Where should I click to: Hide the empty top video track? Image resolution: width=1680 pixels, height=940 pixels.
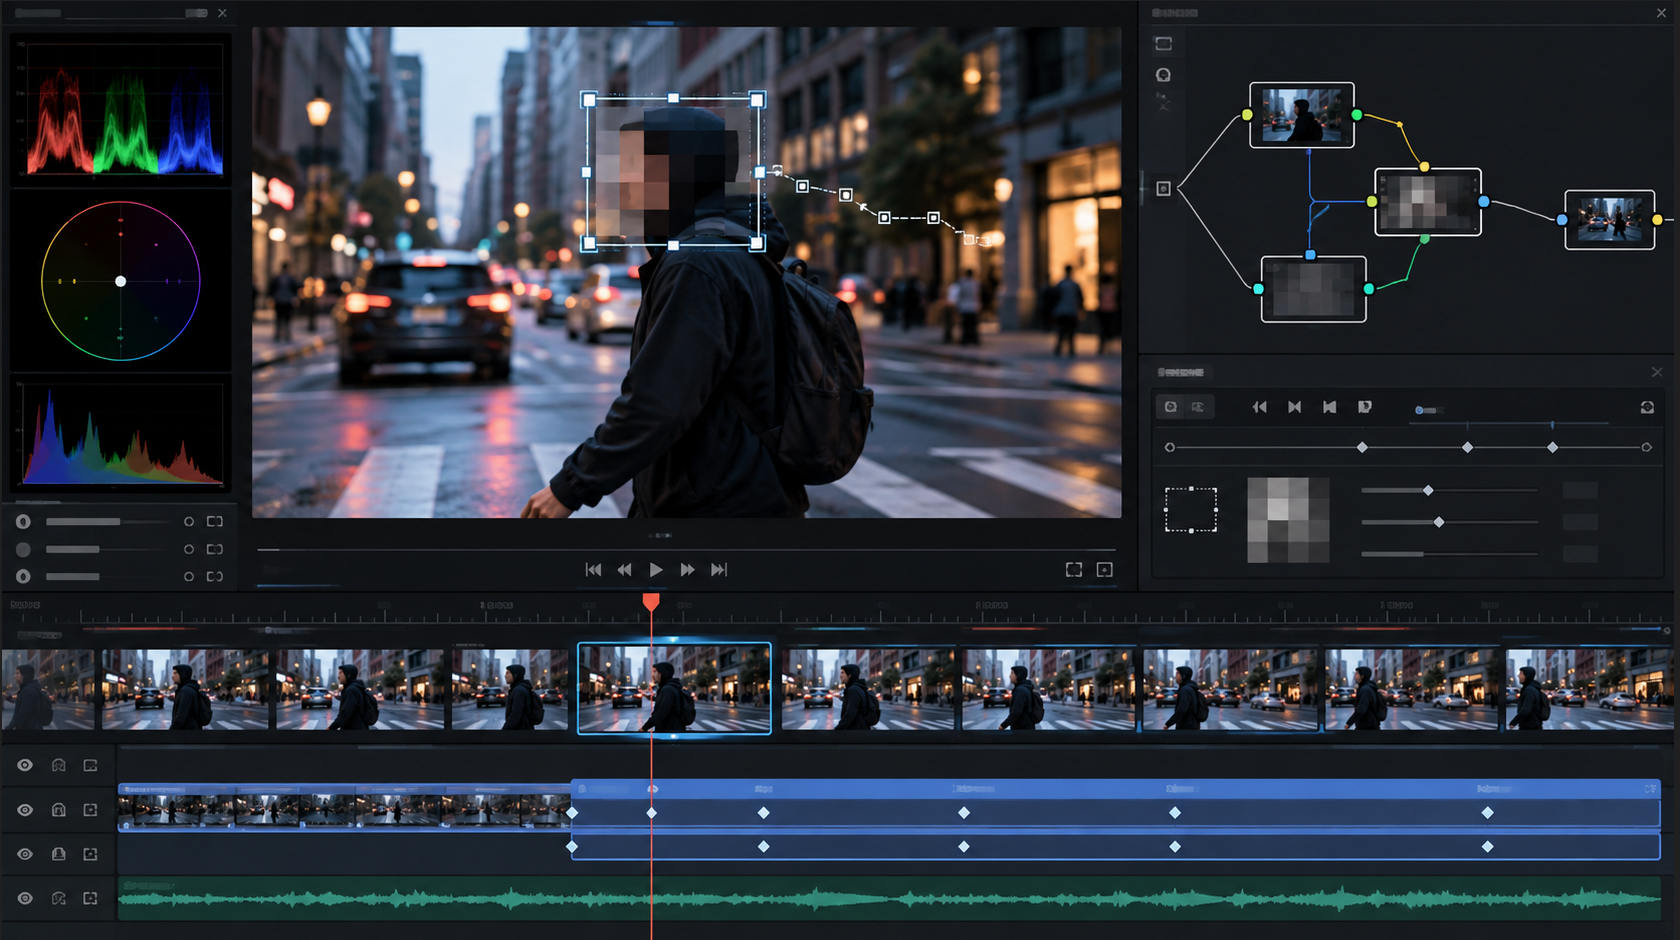coord(25,765)
